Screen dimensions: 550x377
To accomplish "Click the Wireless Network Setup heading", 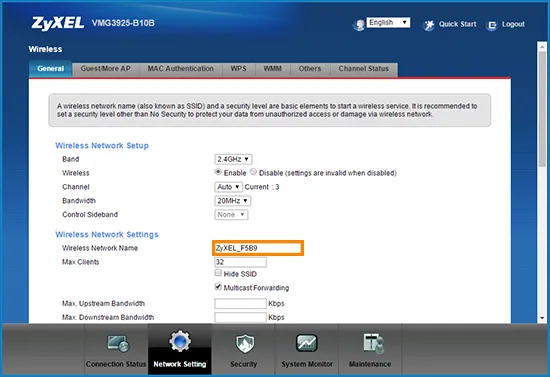I will (102, 146).
